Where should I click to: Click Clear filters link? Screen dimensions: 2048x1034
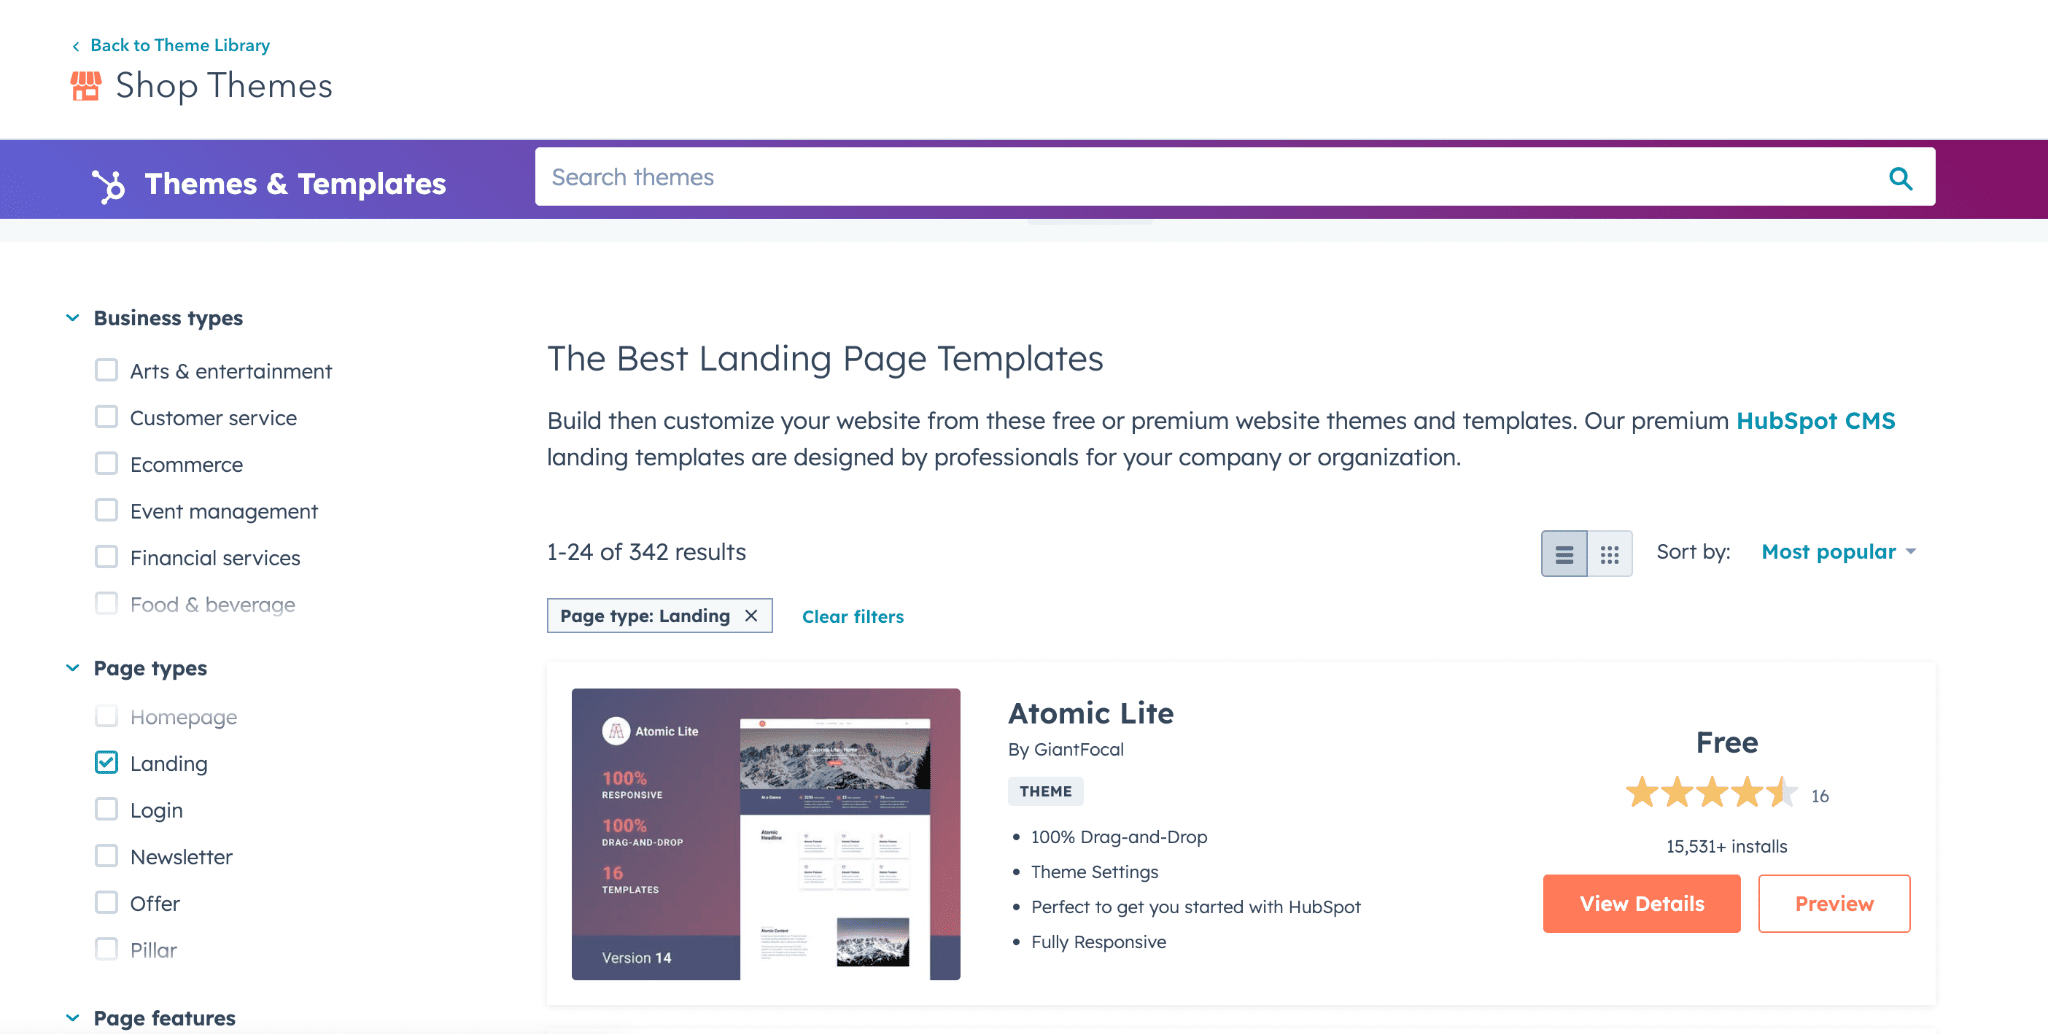pos(853,617)
